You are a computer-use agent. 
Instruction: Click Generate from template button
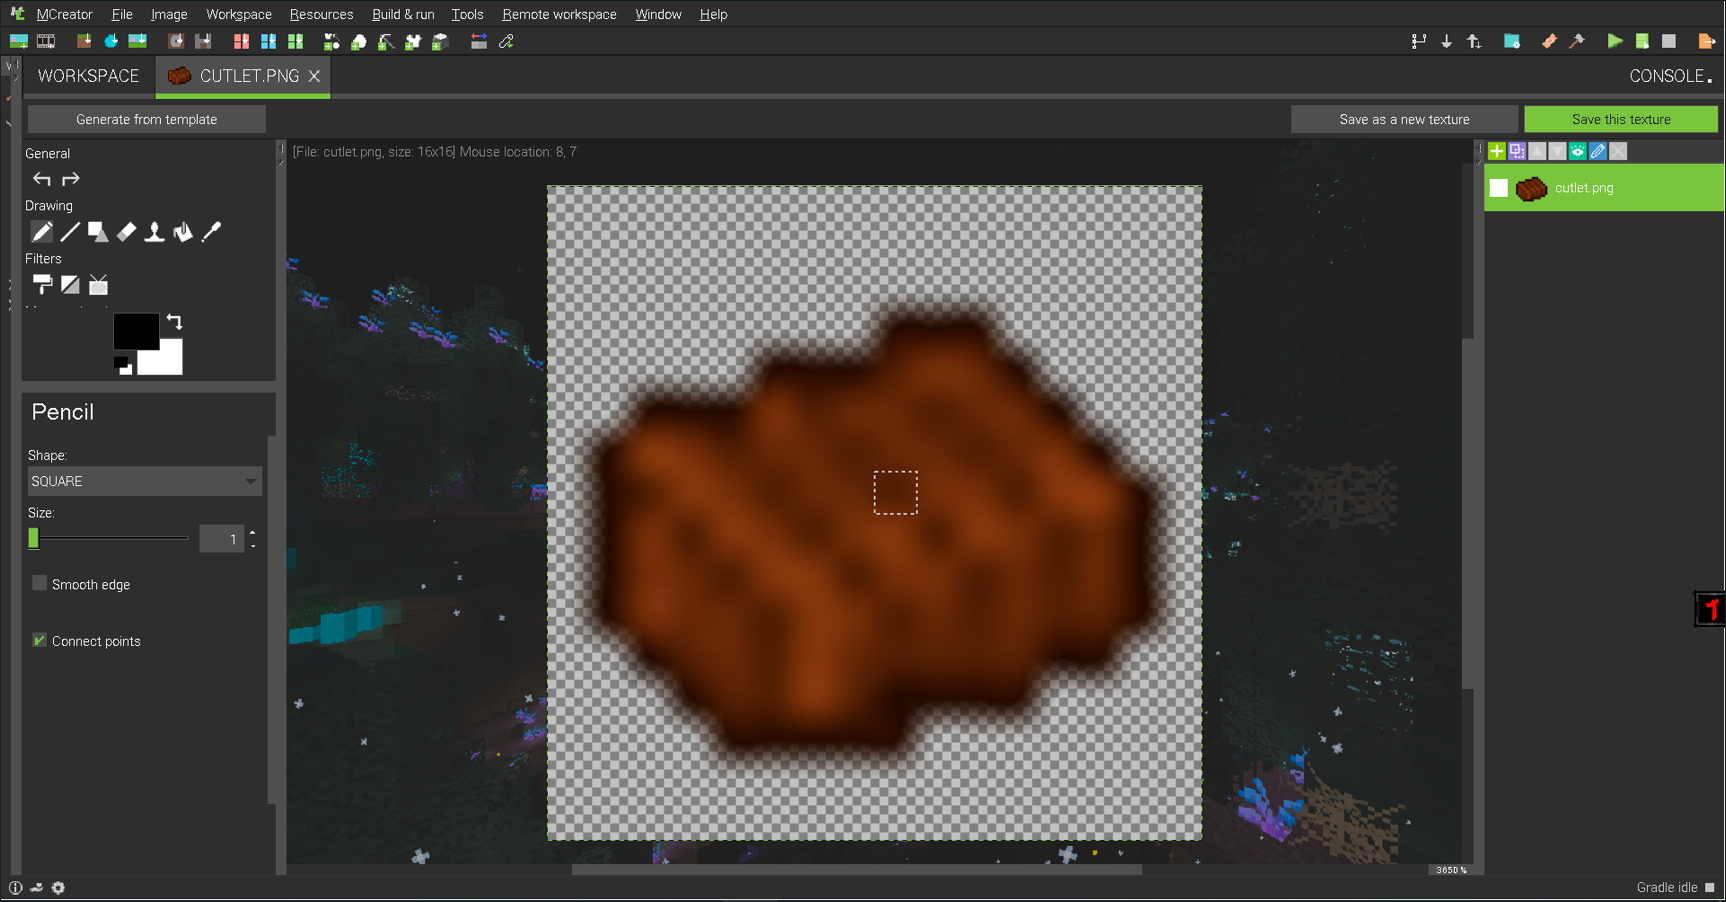point(146,118)
